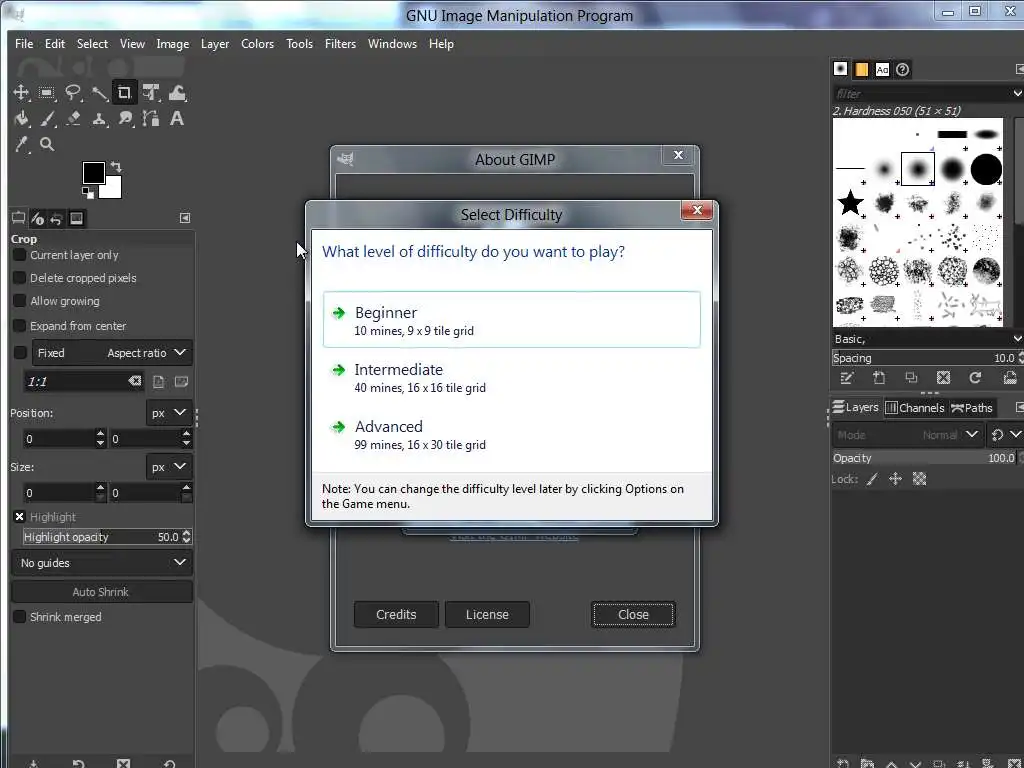The height and width of the screenshot is (768, 1024).
Task: Open Fixed Aspect ratio dropdown
Action: tap(112, 353)
